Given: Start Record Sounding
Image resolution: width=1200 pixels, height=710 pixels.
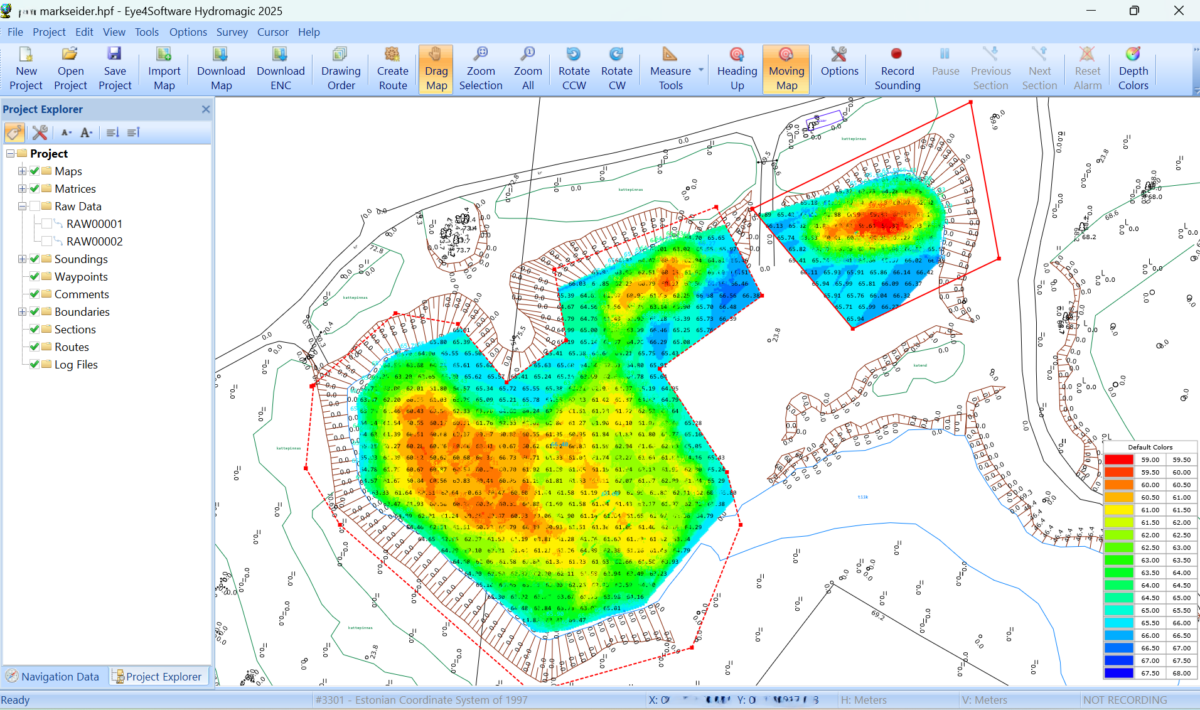Looking at the screenshot, I should 897,69.
